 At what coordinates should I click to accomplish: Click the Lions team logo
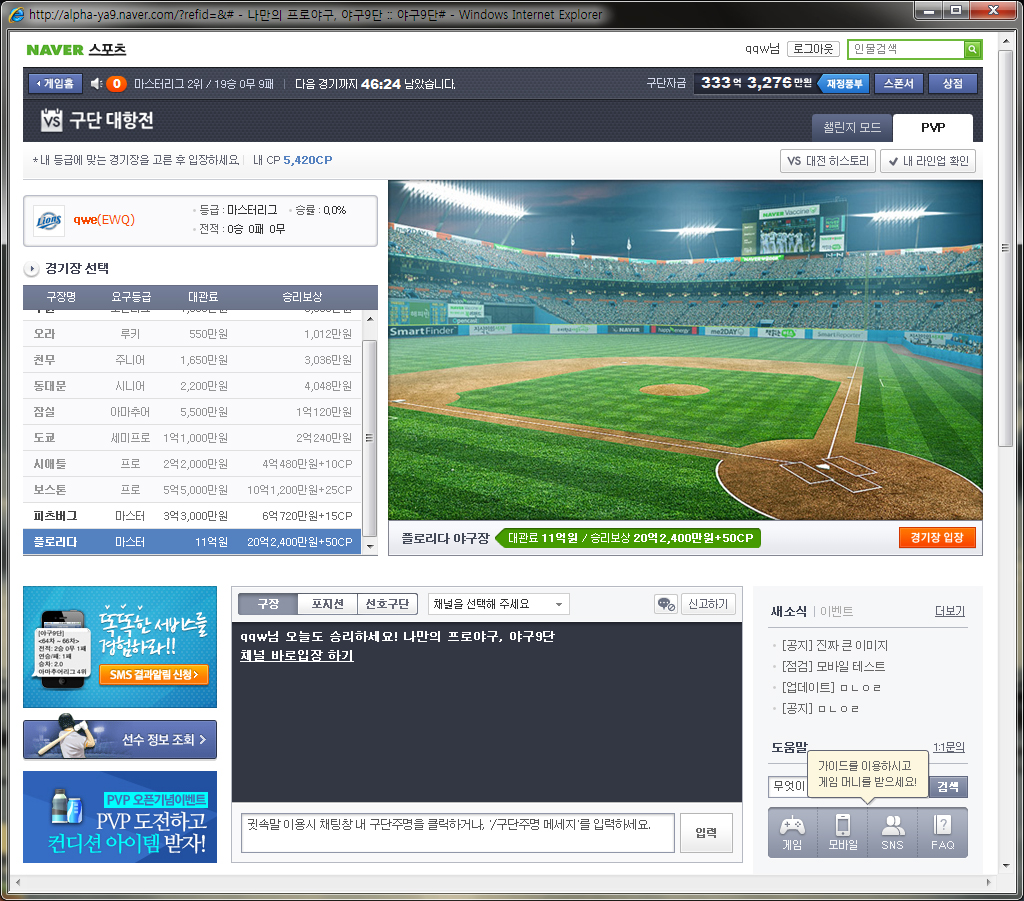tap(49, 220)
